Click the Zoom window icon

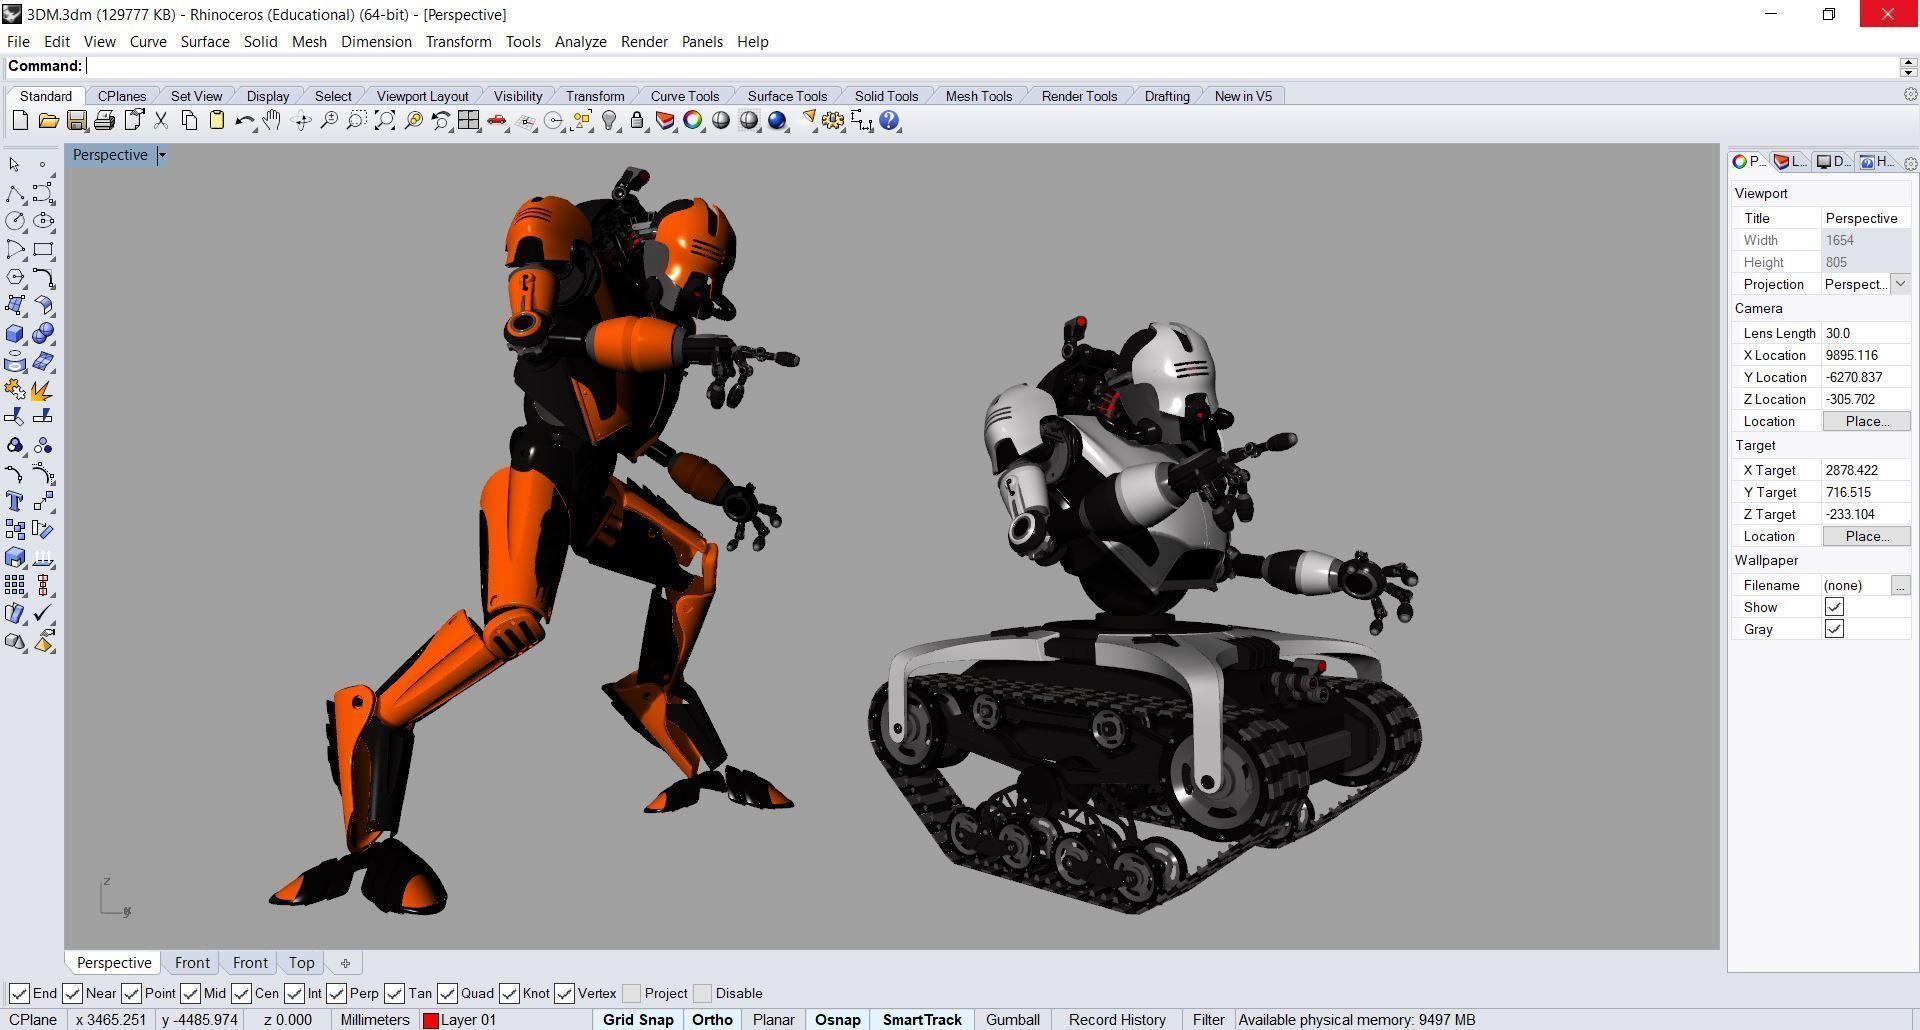pos(356,121)
